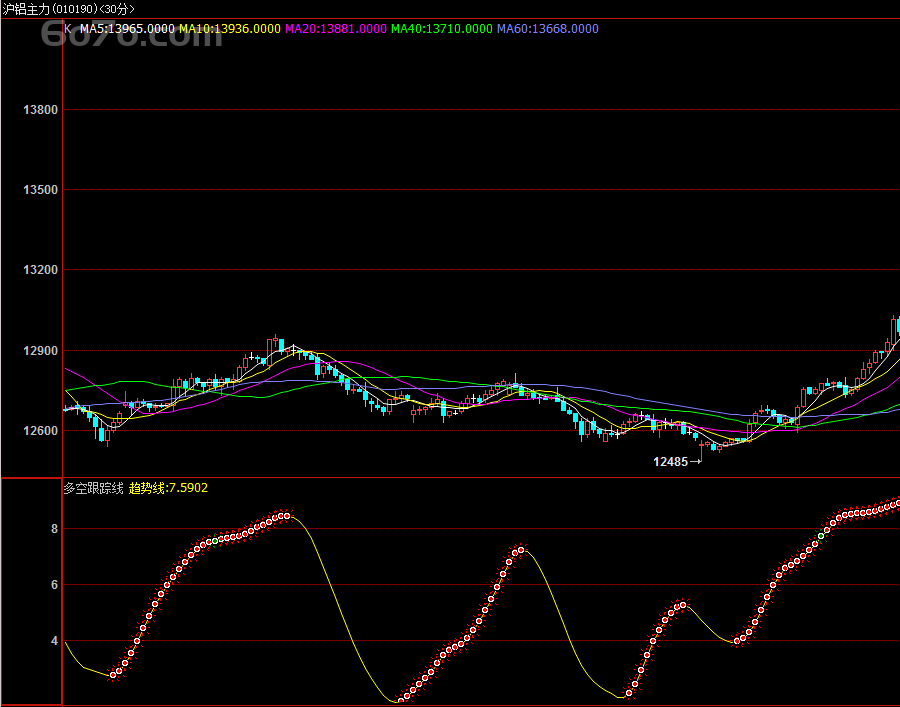Screen dimensions: 900x707
Task: Select the green MA40 indicator label
Action: coord(441,29)
